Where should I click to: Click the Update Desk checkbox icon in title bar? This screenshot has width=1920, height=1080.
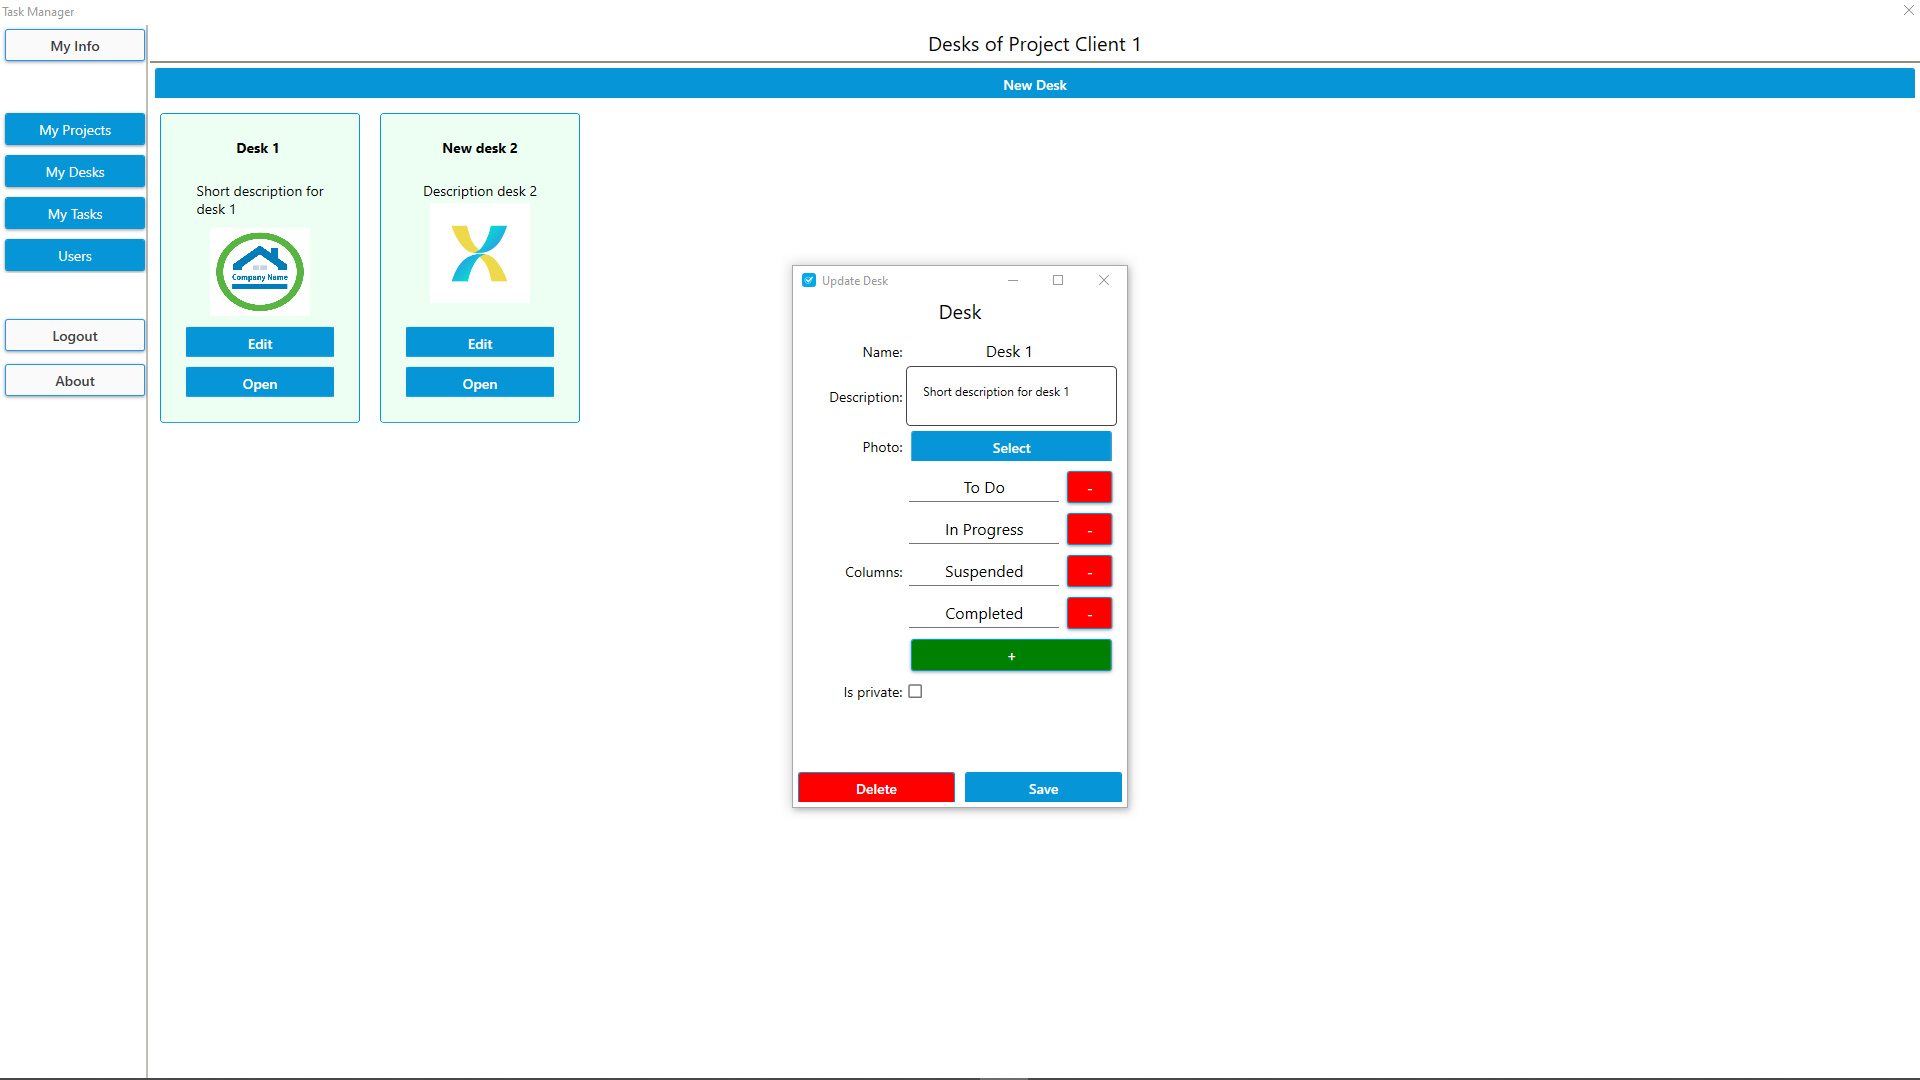point(808,280)
